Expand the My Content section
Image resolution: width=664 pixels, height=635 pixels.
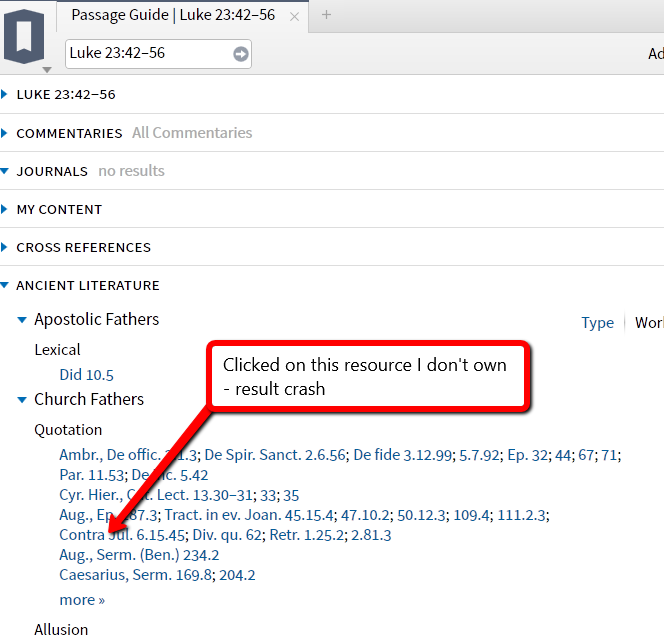5,209
